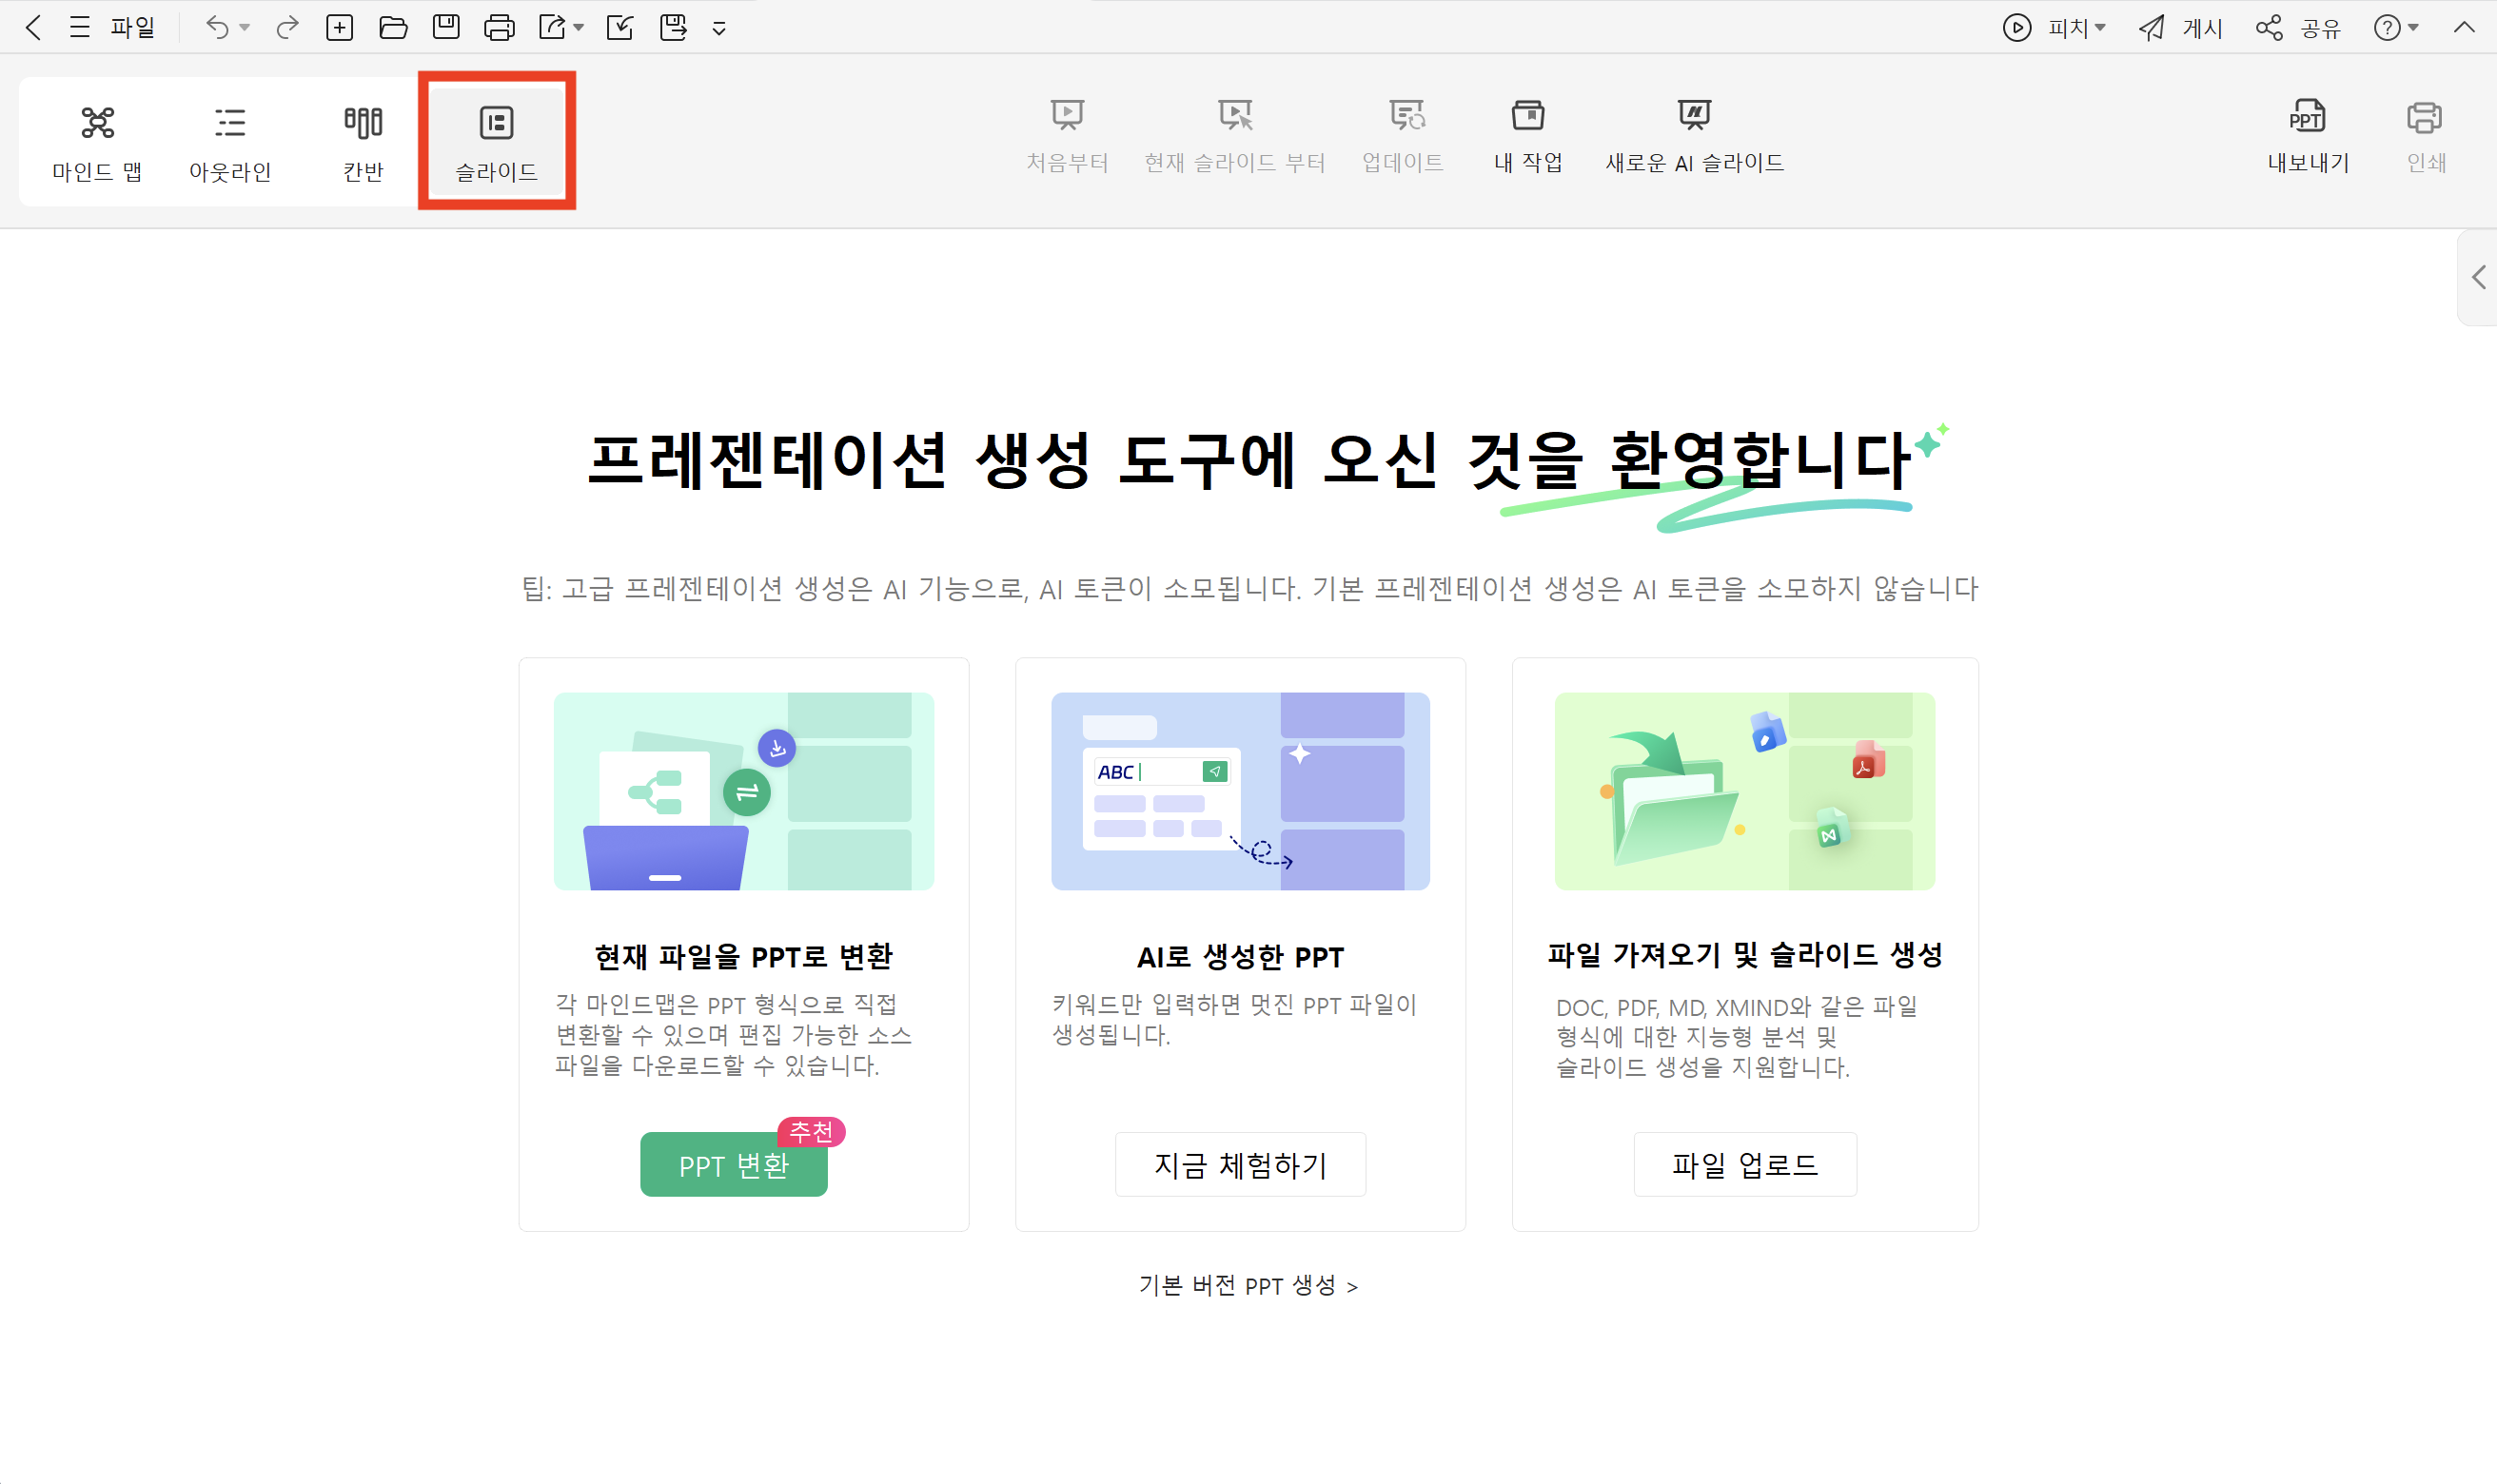Click the save-as icon in the top toolbar
This screenshot has height=1484, width=2497.
tap(673, 28)
